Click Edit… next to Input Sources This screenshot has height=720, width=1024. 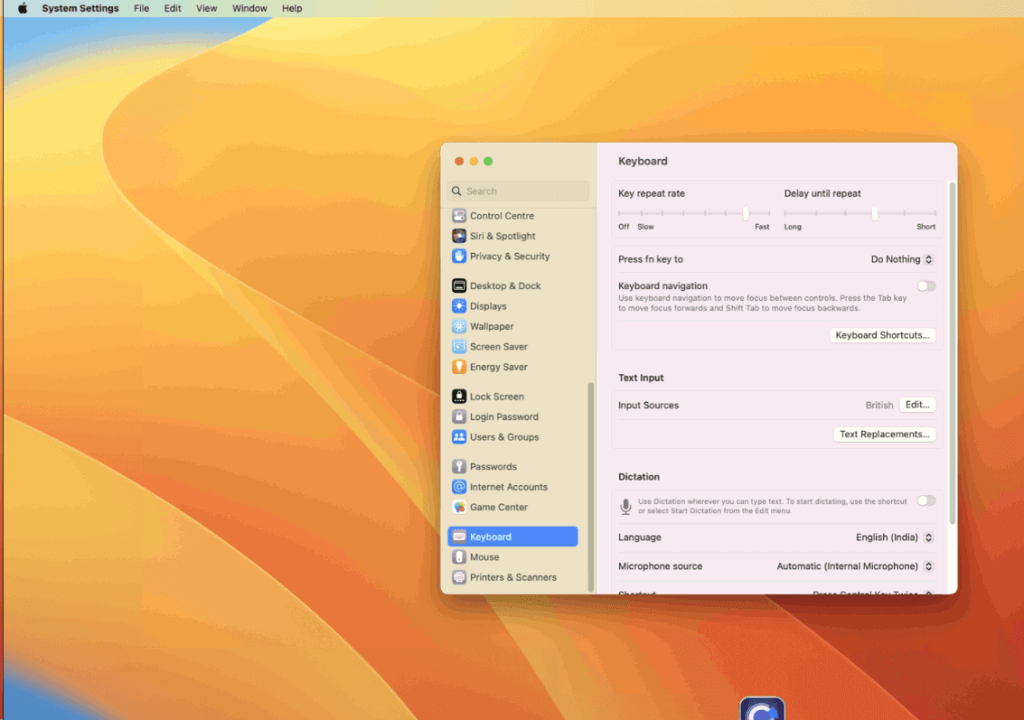point(918,405)
